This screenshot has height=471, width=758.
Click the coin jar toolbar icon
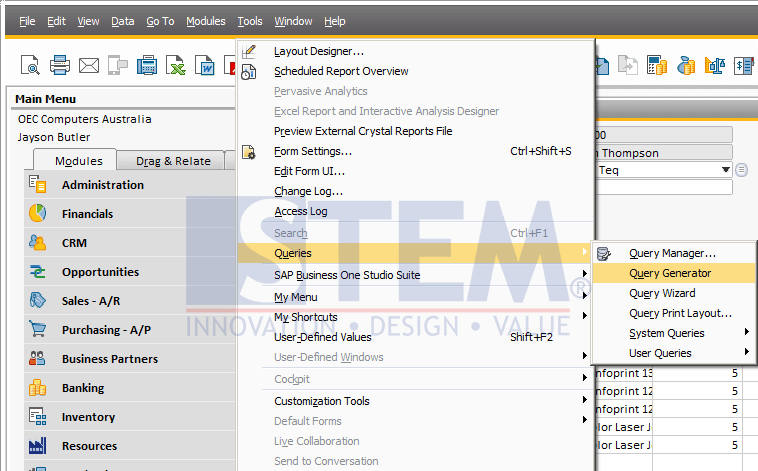click(686, 65)
